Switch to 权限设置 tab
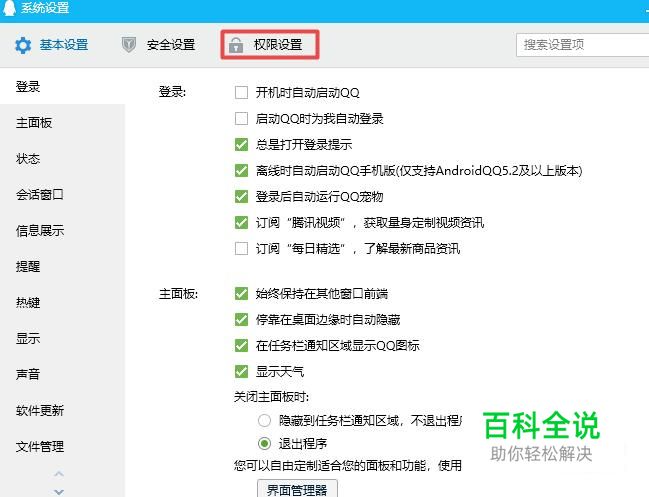Viewport: 649px width, 497px height. [269, 45]
